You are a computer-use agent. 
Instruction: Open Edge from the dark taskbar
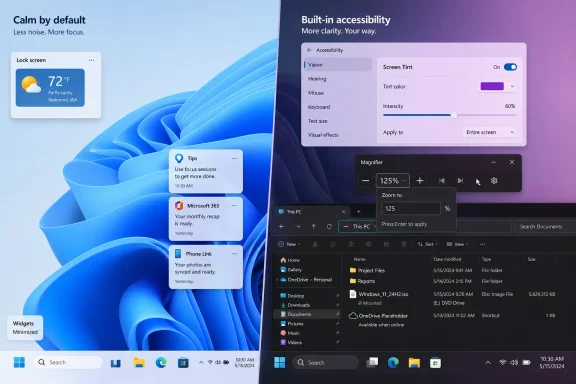(x=393, y=363)
